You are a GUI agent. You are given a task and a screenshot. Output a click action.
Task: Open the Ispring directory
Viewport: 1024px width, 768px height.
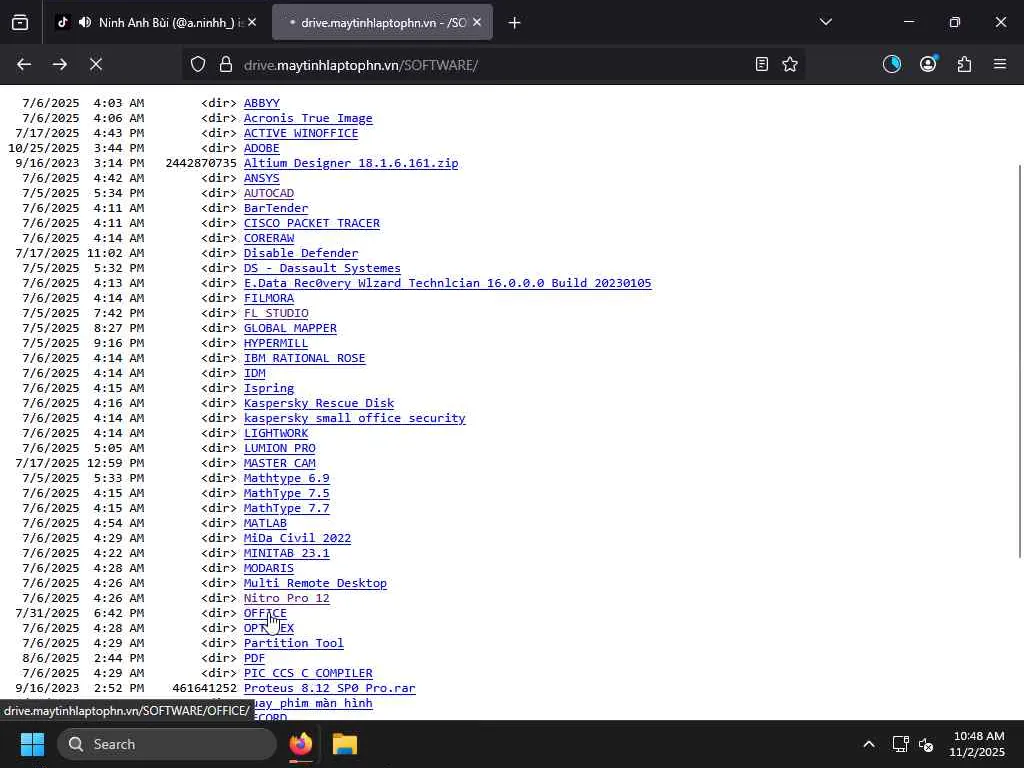268,389
